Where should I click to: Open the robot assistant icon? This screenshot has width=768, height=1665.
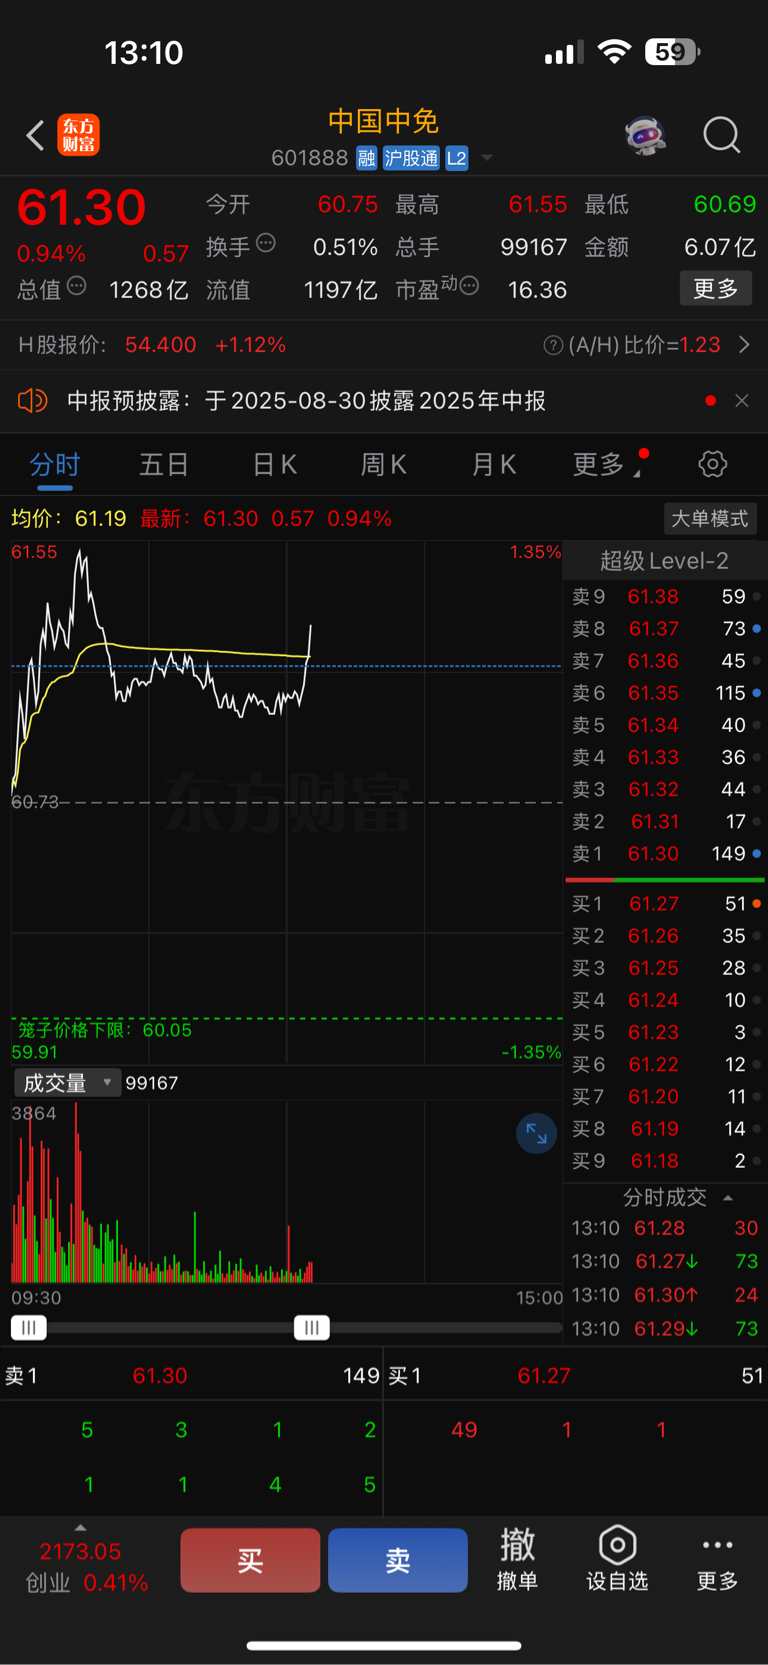point(646,135)
